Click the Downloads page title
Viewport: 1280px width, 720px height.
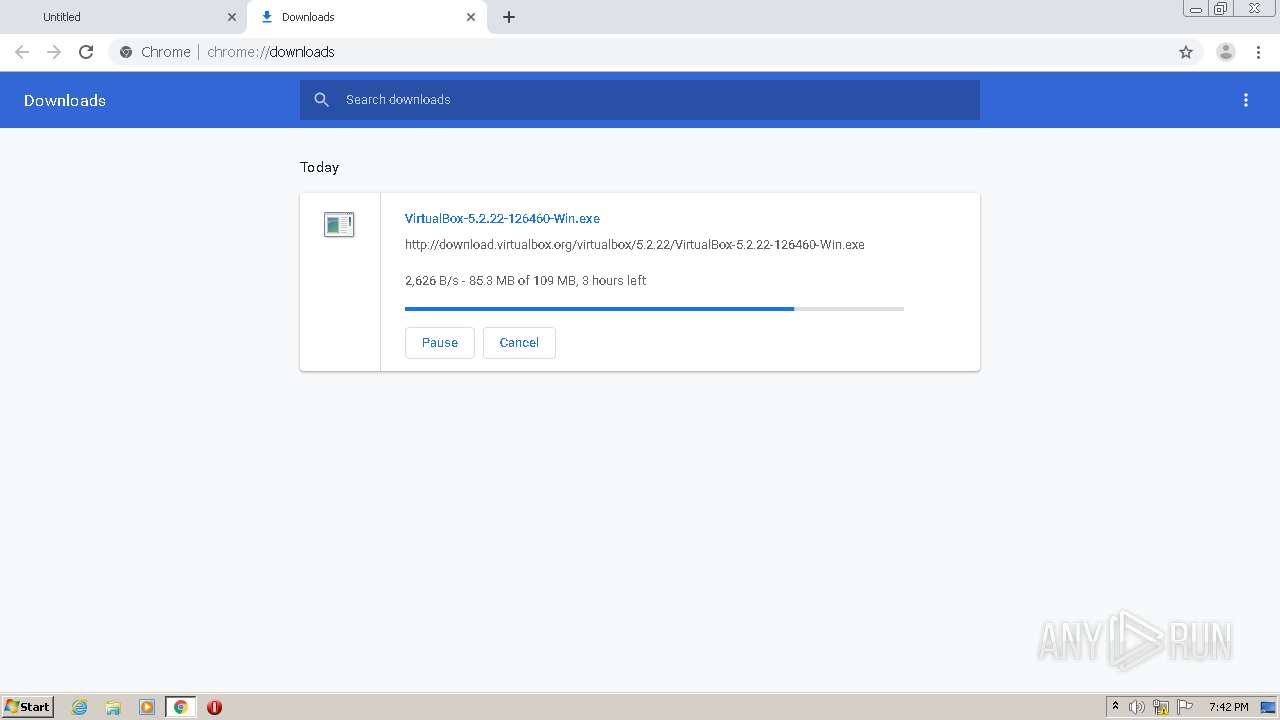65,100
